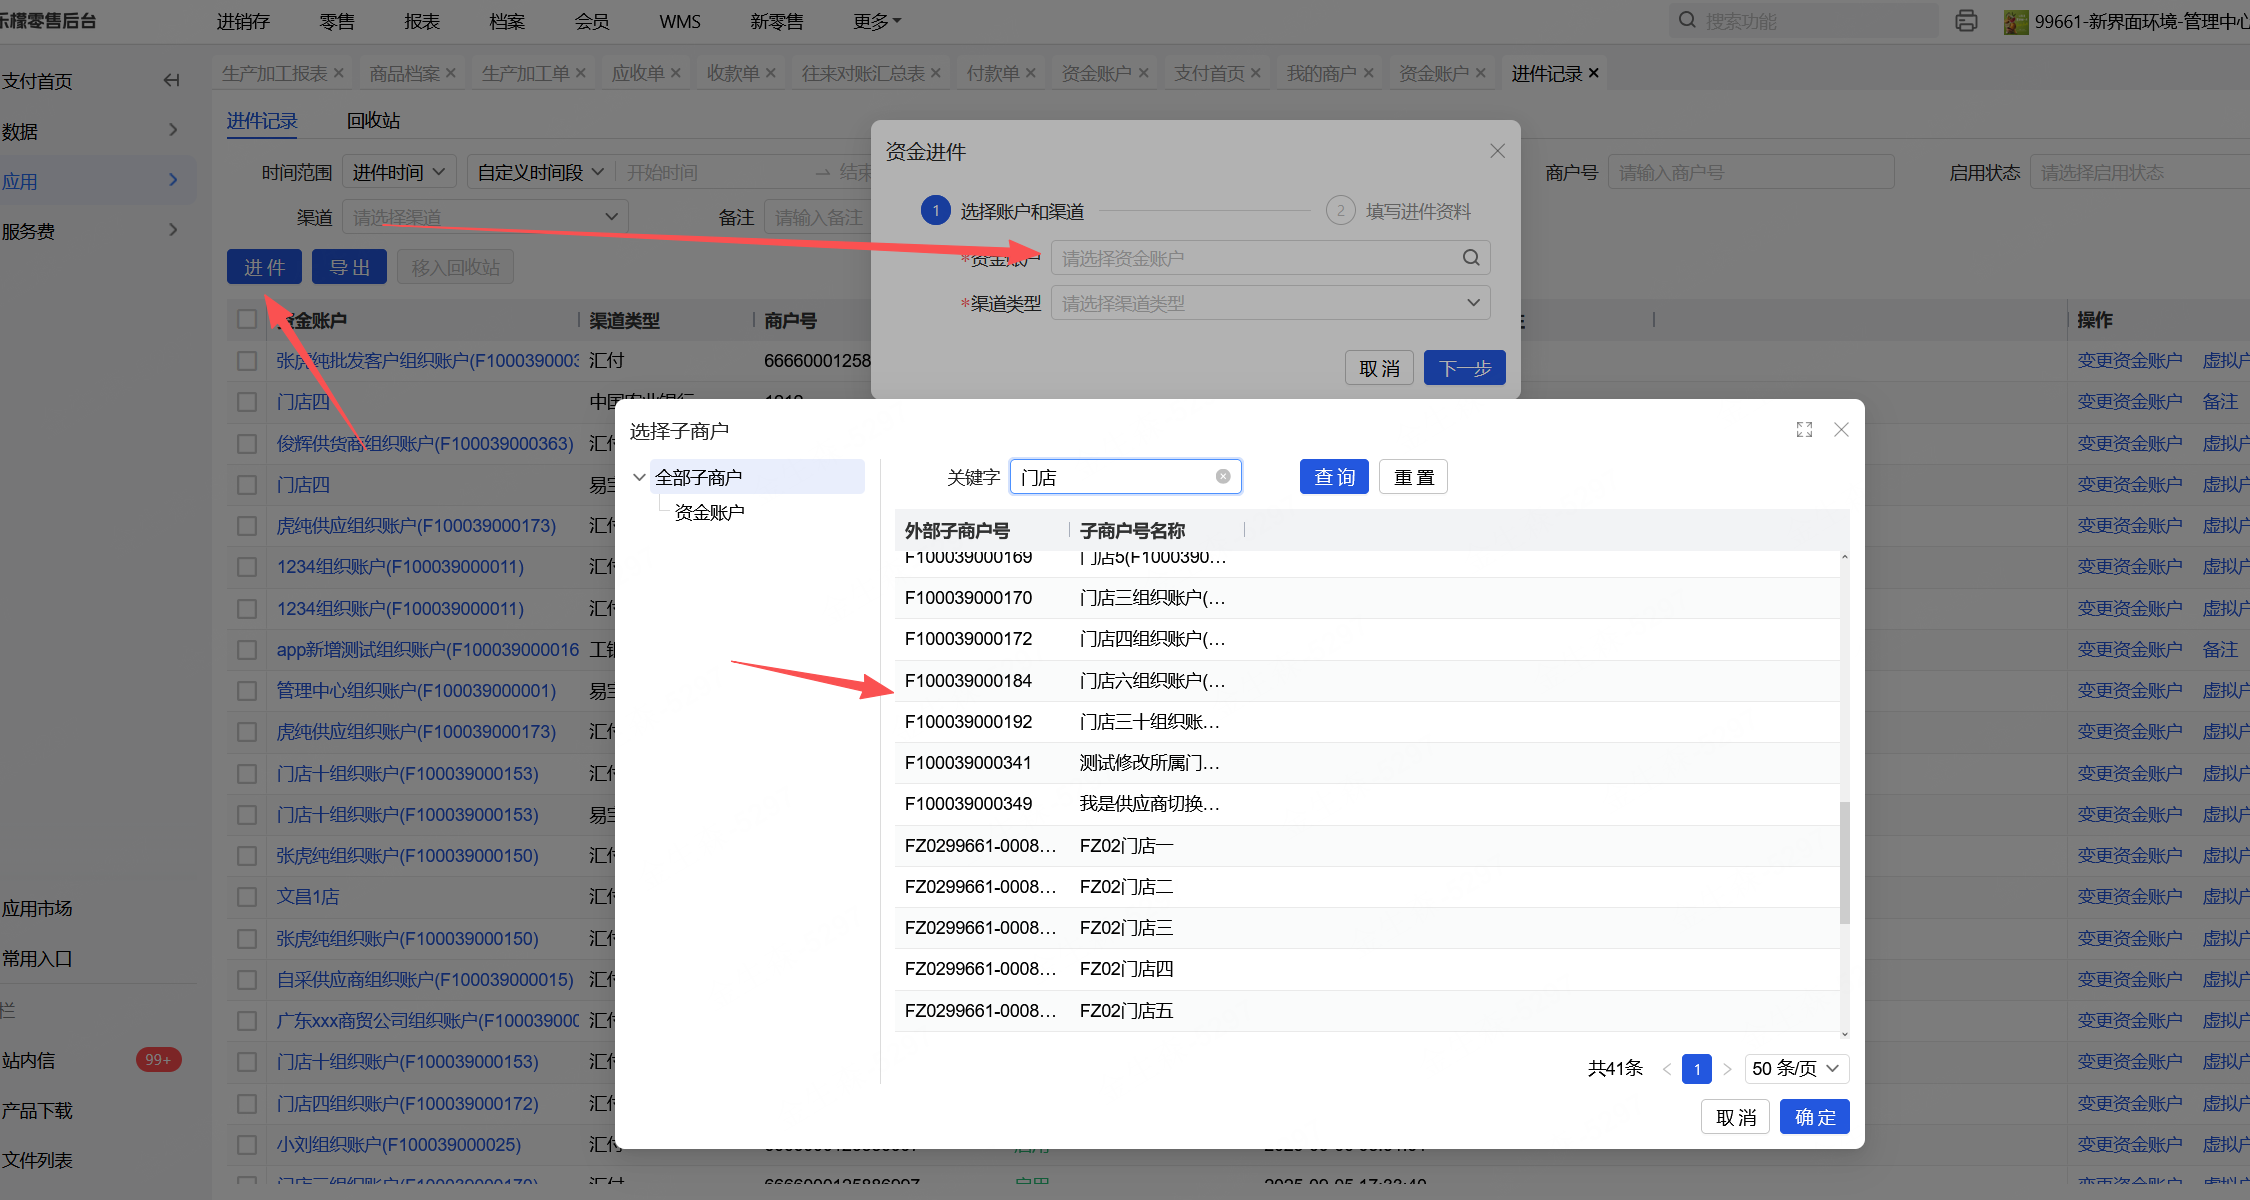Clear the keyword field with X icon
The image size is (2250, 1200).
click(x=1223, y=477)
